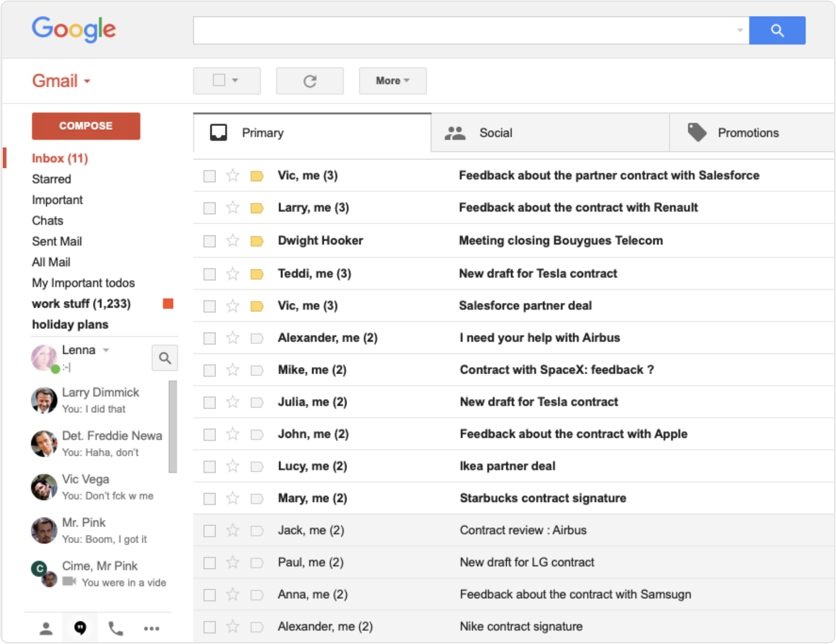Check the box for Nike contract signature email

(x=210, y=627)
